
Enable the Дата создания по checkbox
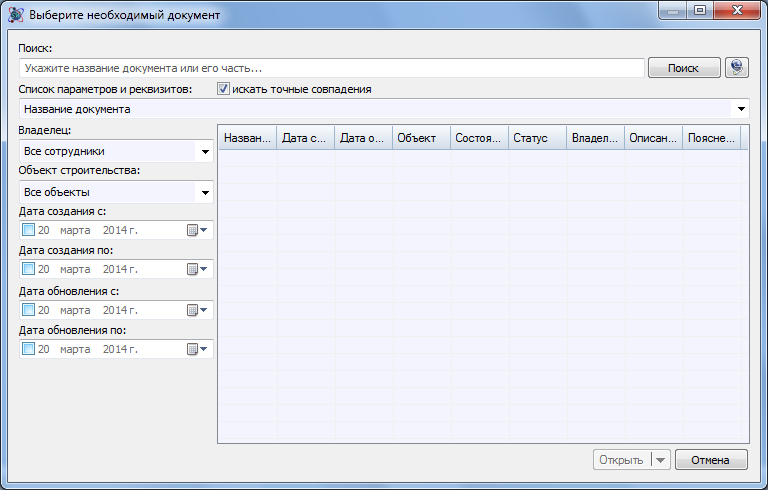click(28, 269)
